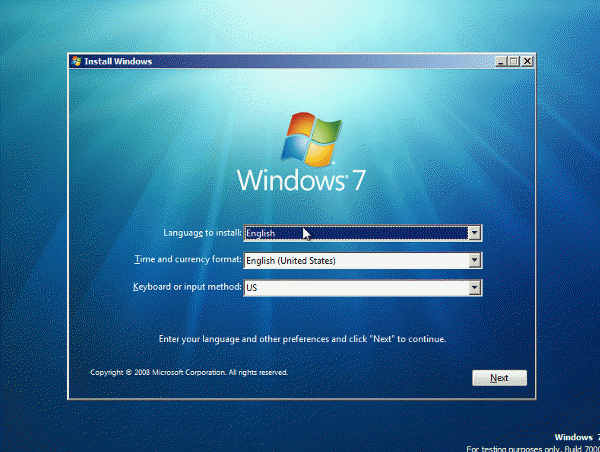Click the Microsoft copyright notice text
The image size is (600, 452).
(x=189, y=372)
